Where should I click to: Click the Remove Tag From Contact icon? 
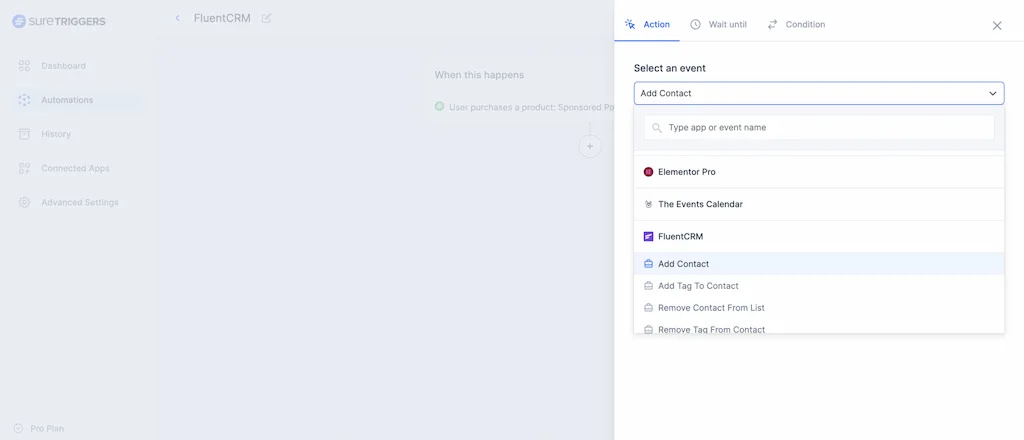(648, 330)
